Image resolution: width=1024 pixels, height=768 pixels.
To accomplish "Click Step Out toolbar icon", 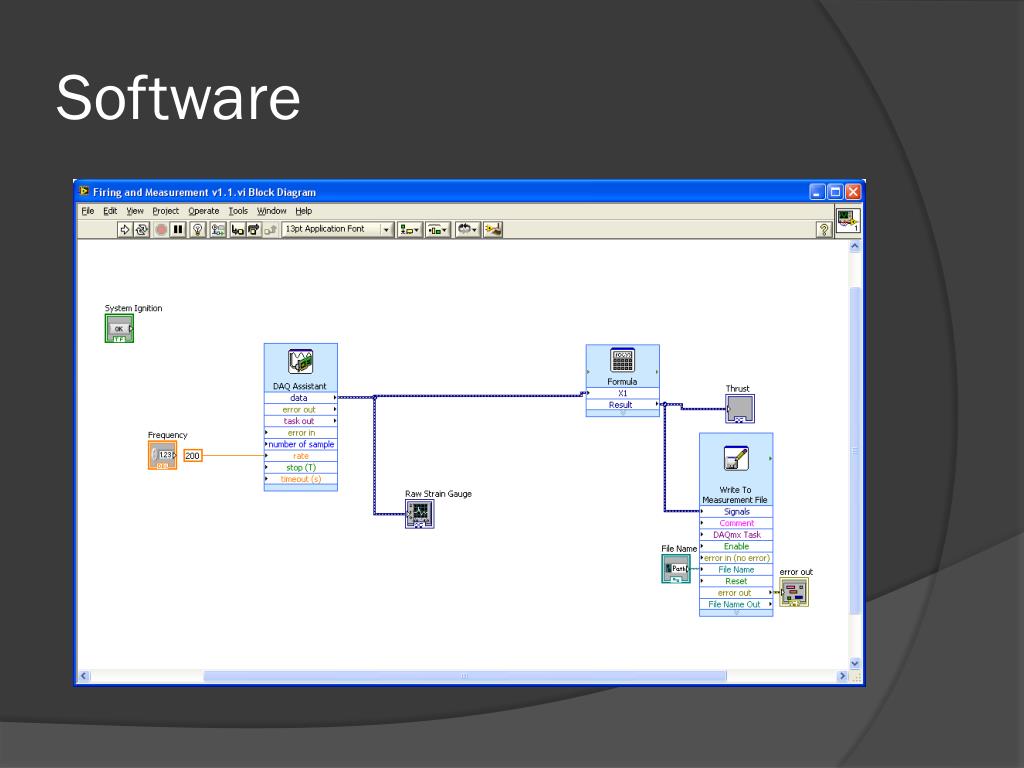I will click(x=270, y=229).
